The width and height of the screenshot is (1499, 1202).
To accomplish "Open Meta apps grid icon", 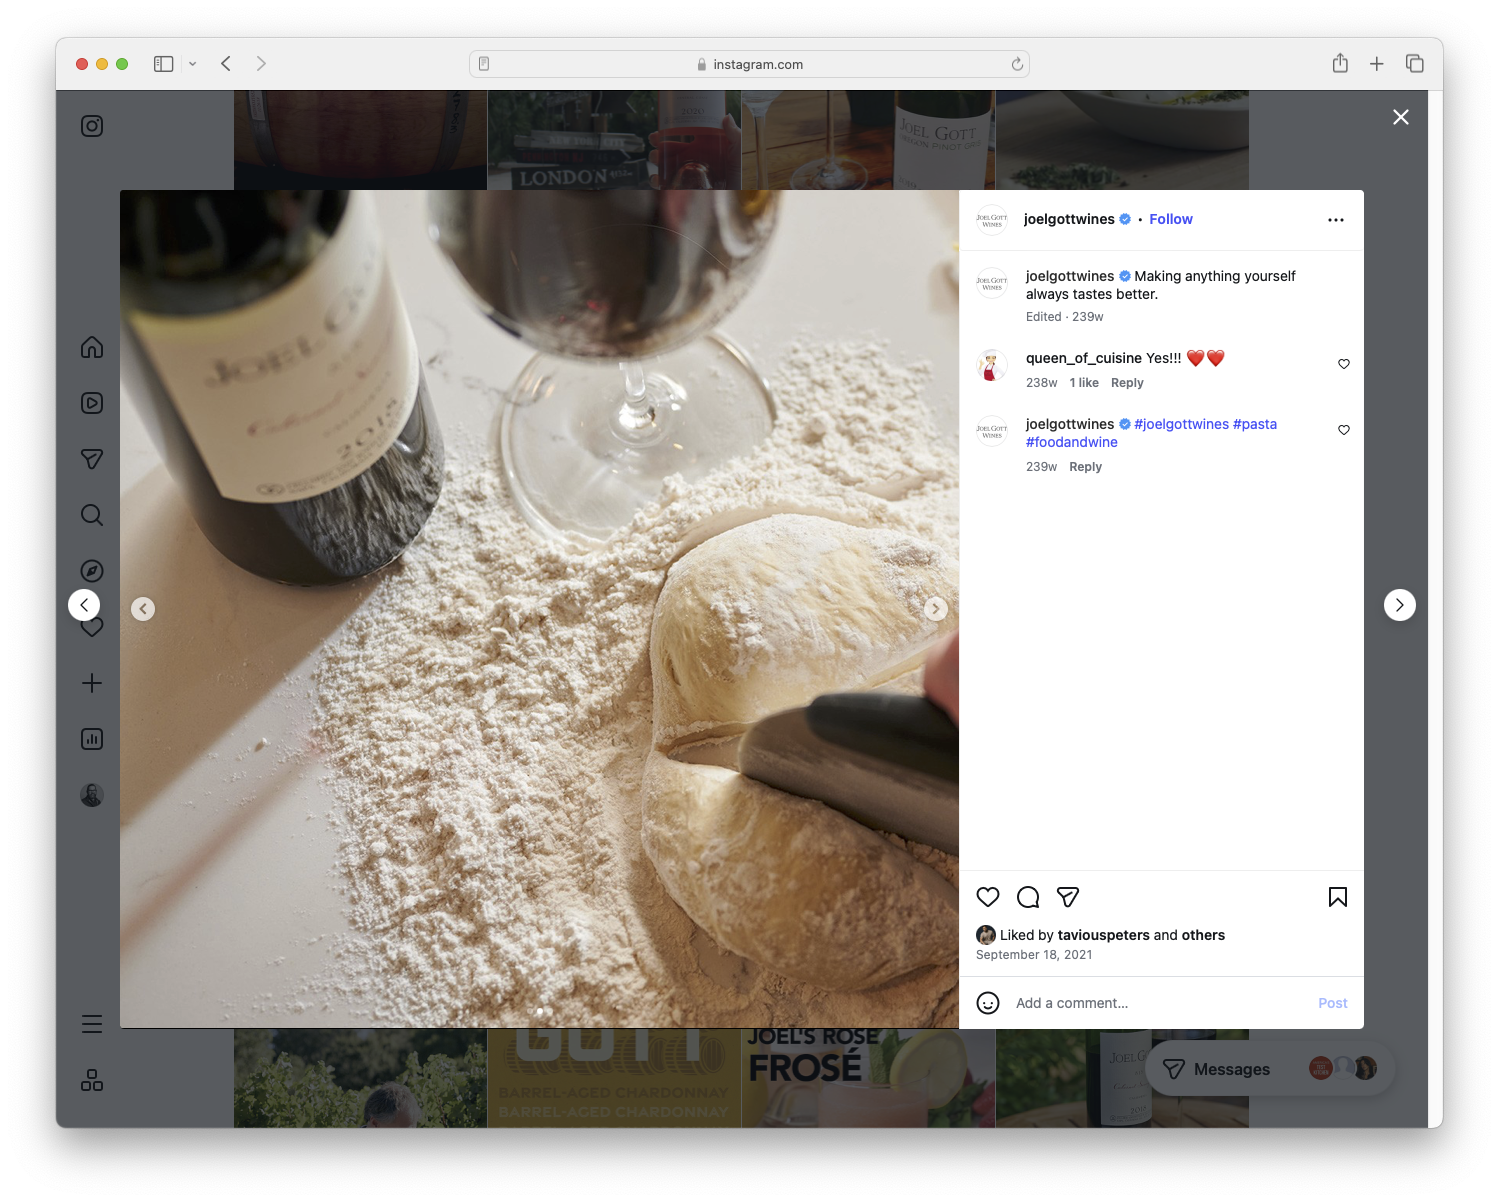I will point(92,1080).
